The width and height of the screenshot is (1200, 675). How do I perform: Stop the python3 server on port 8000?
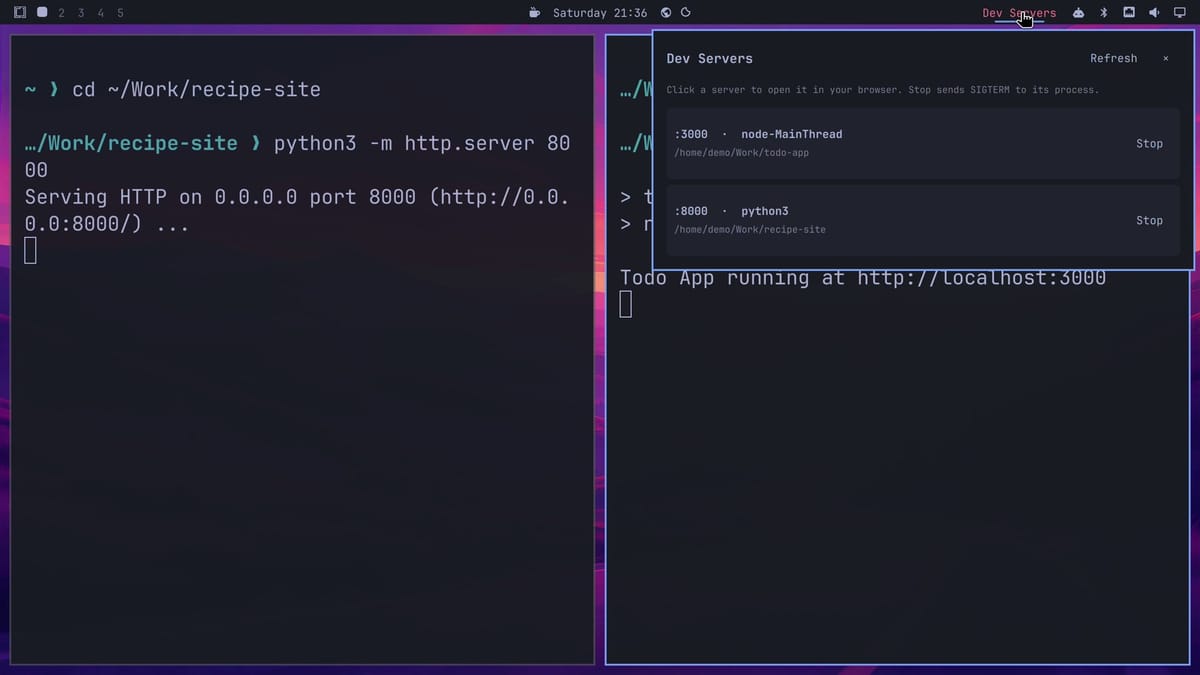click(x=1149, y=220)
